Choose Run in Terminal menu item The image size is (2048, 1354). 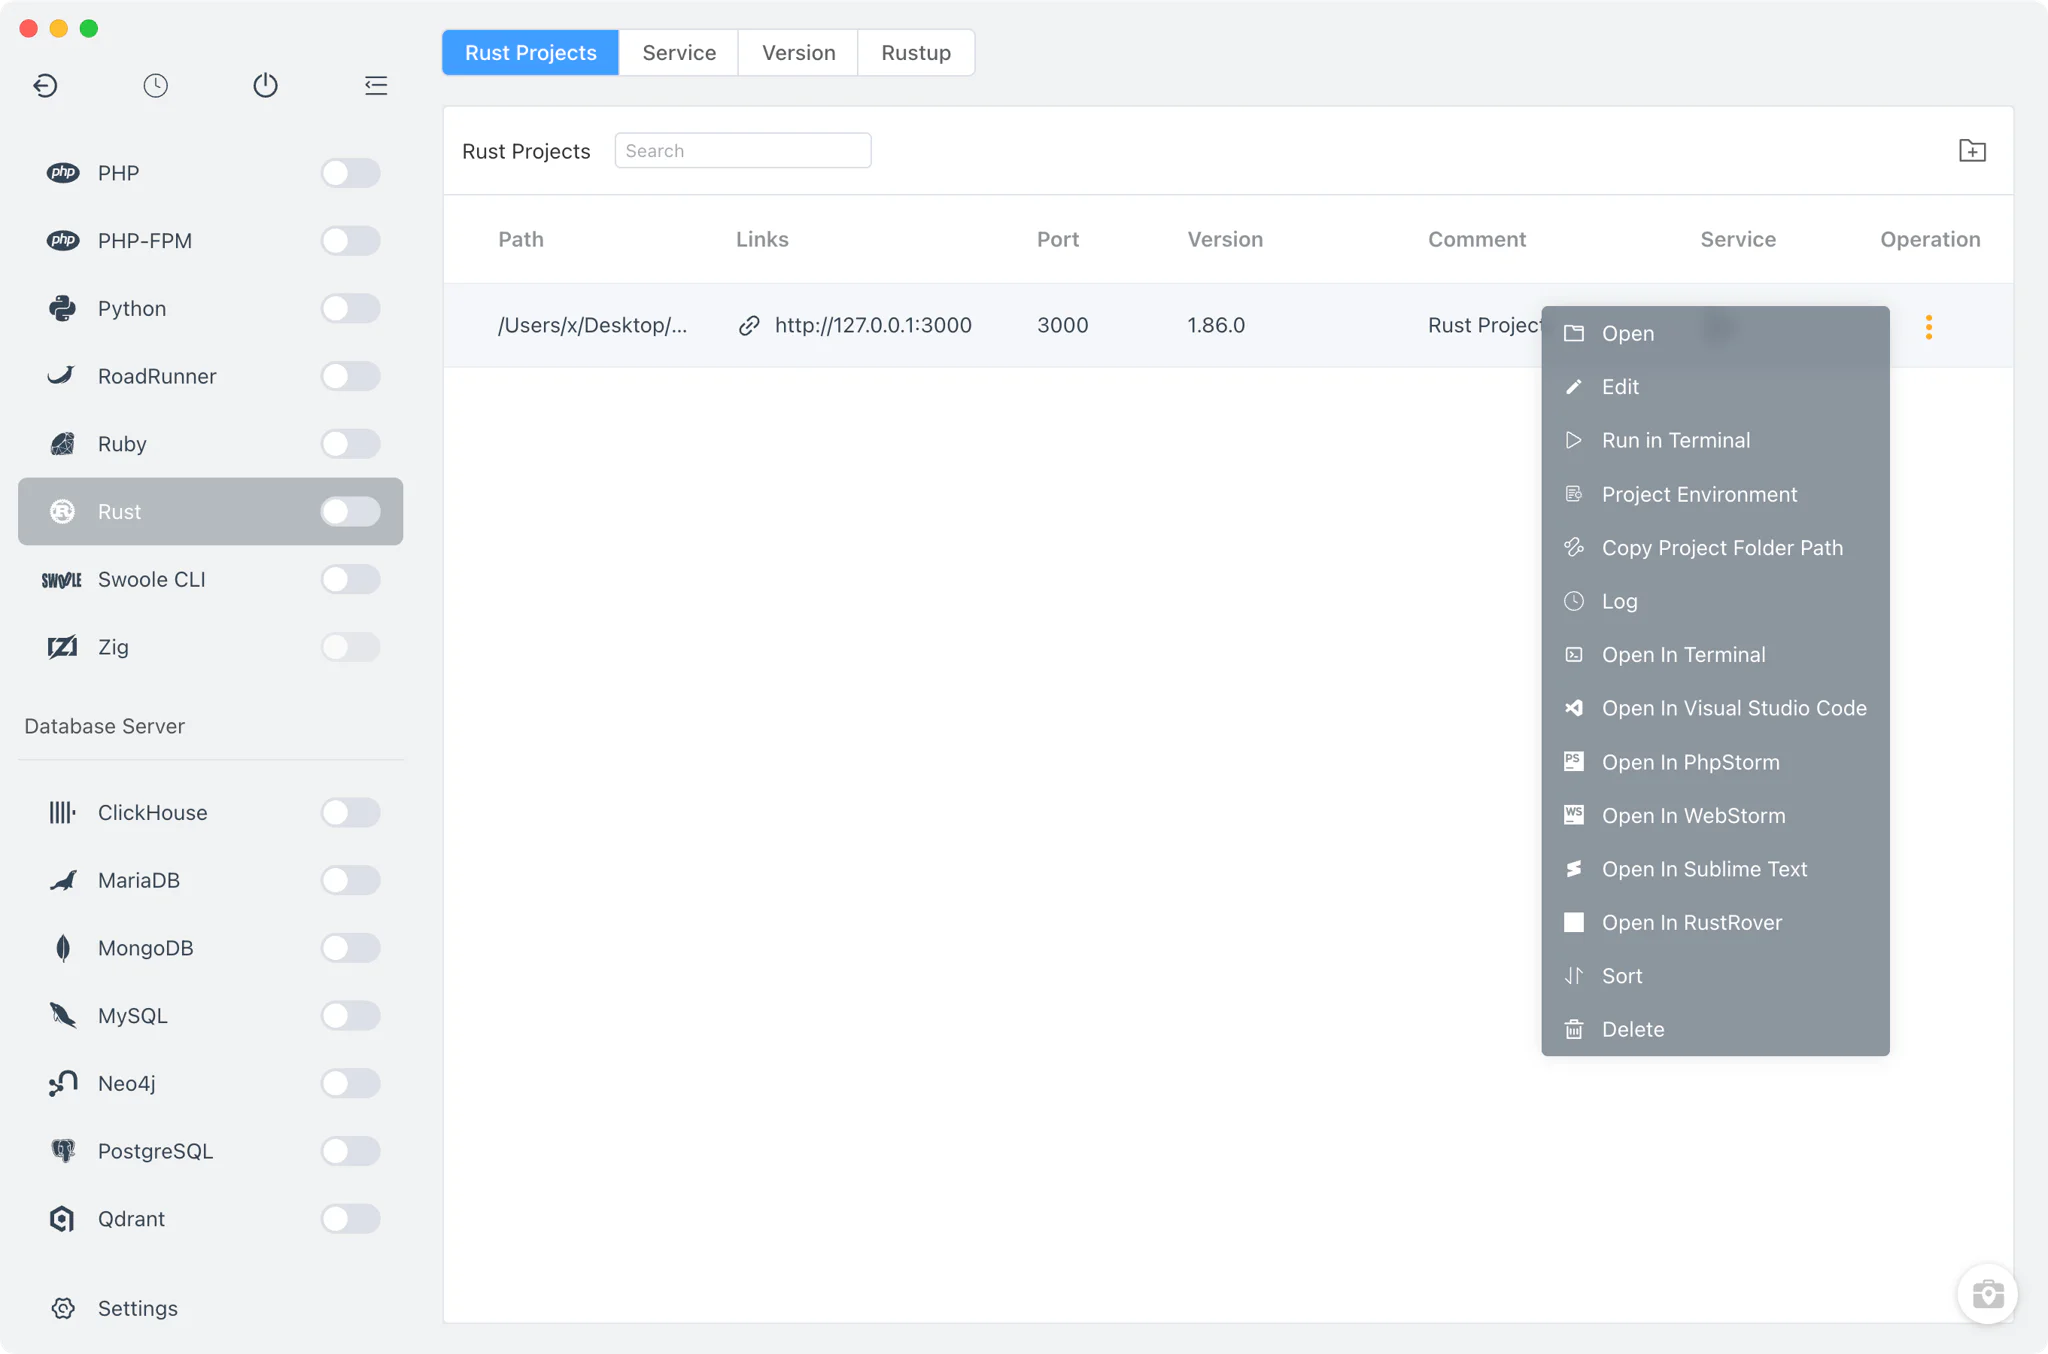click(x=1715, y=440)
